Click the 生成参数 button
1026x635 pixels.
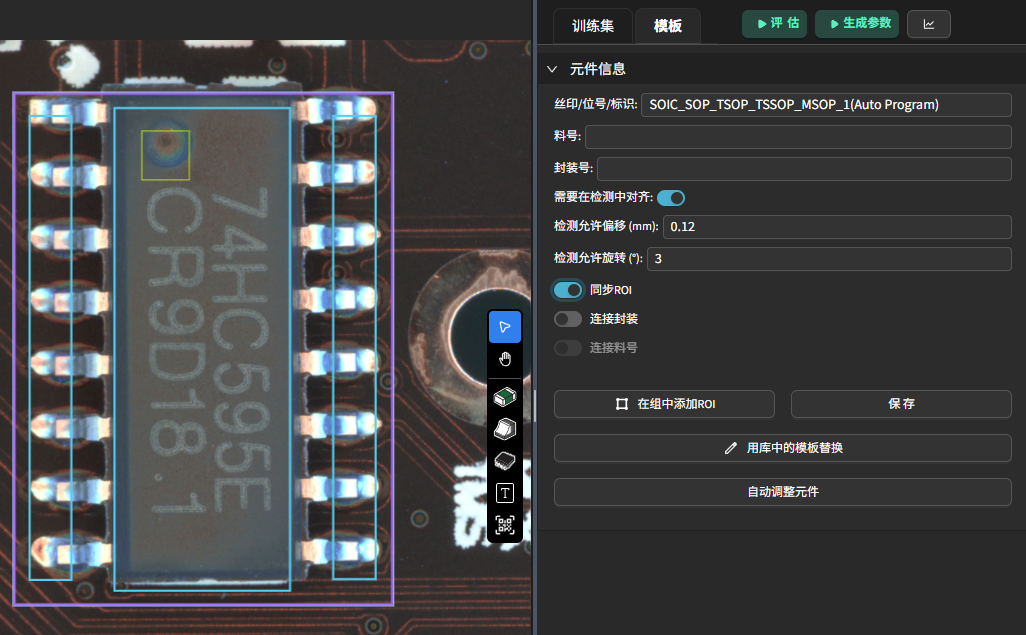(x=857, y=24)
